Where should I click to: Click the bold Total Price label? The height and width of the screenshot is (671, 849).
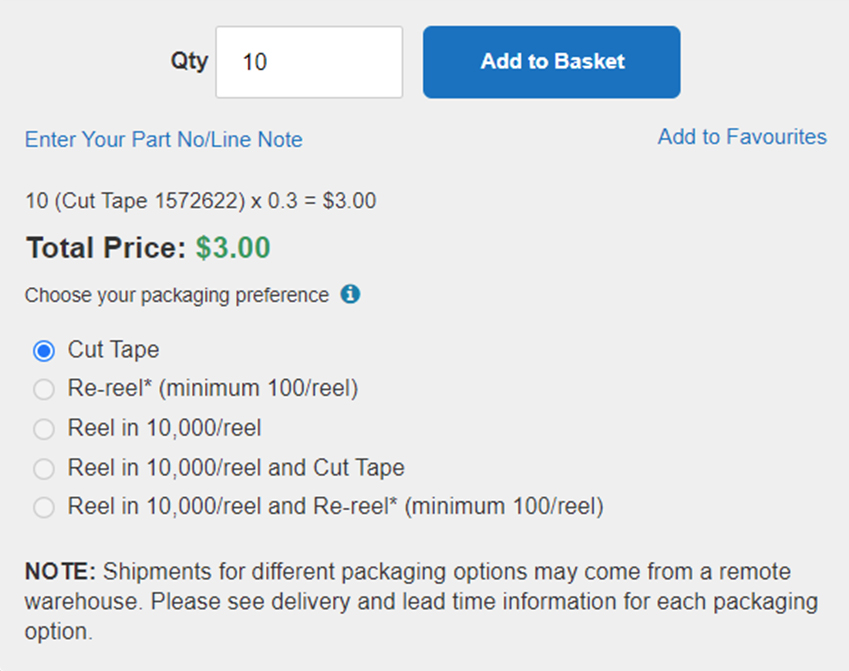pyautogui.click(x=106, y=248)
